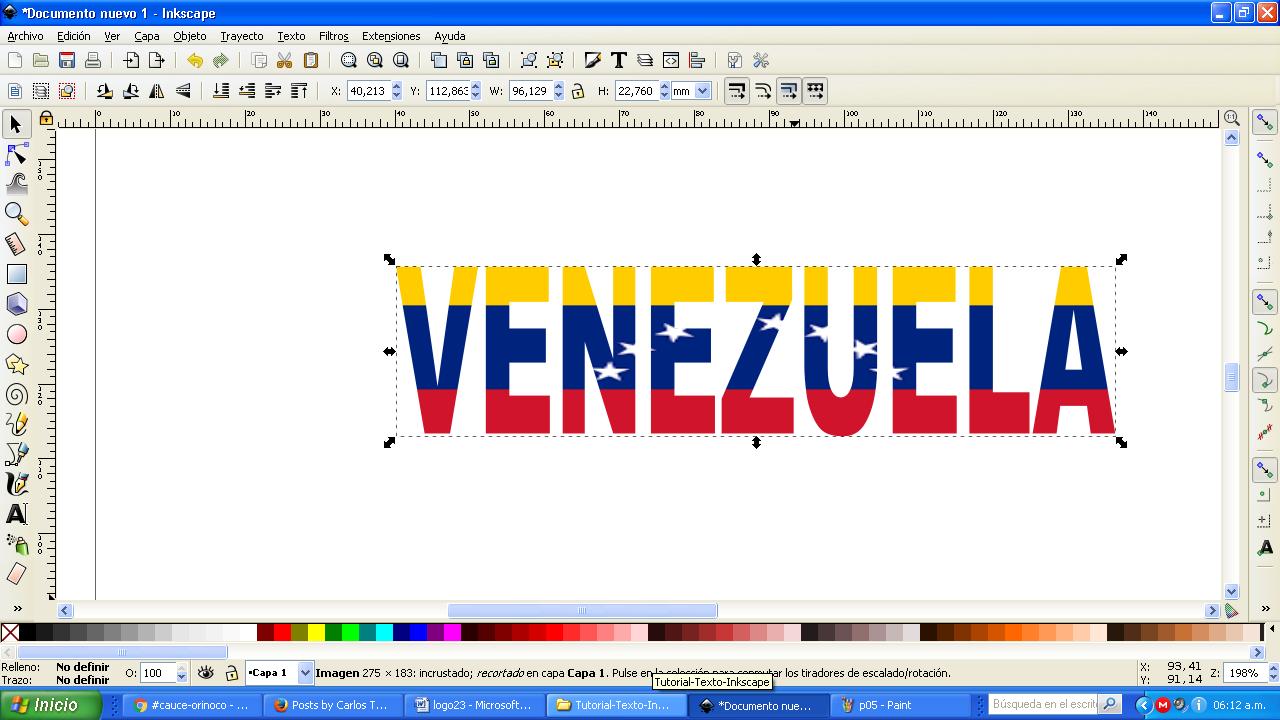Select the Star and polygon tool
Viewport: 1280px width, 720px height.
[x=16, y=364]
